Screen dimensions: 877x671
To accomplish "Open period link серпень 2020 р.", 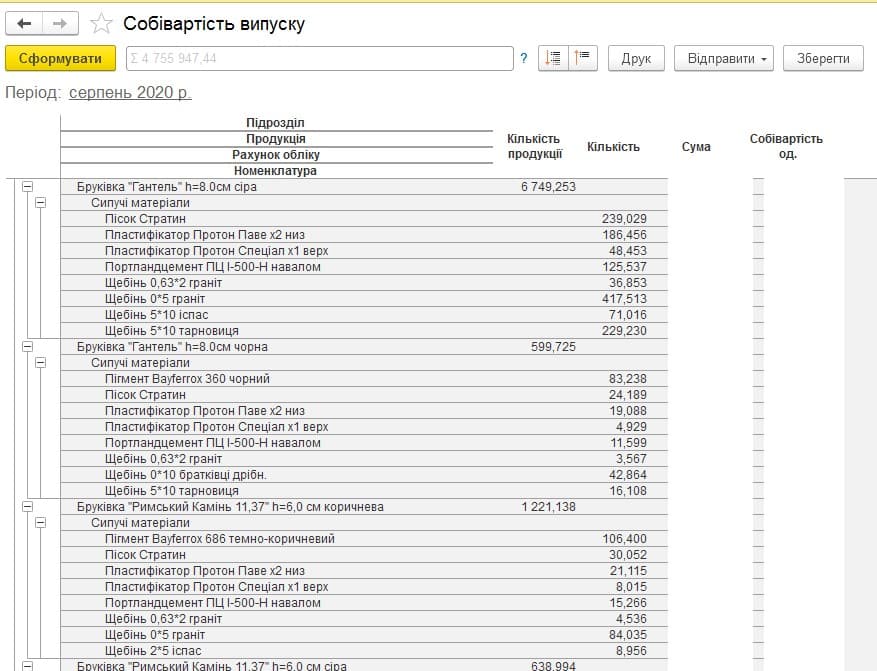I will pyautogui.click(x=130, y=92).
